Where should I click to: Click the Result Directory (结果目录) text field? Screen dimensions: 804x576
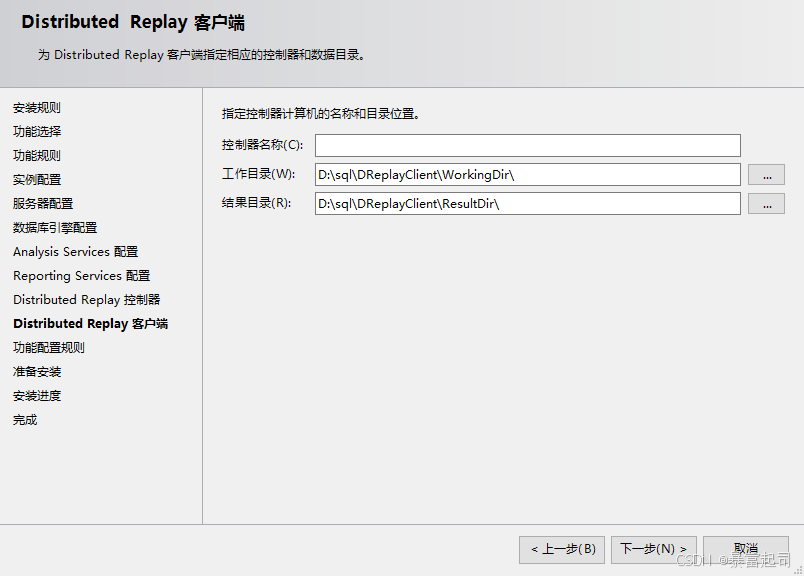coord(527,204)
